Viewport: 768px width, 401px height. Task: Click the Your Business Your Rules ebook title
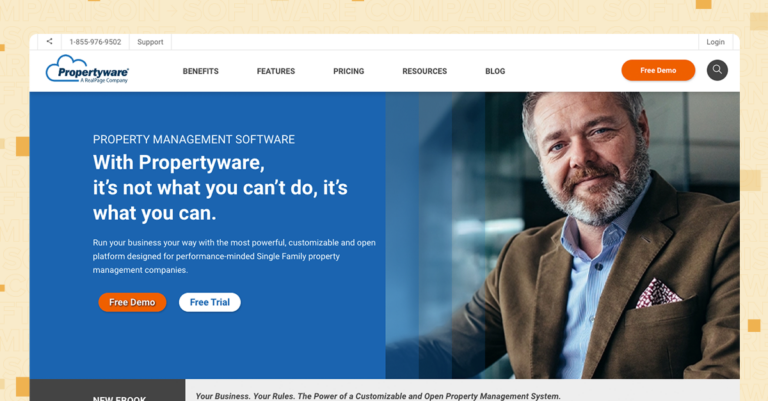[378, 396]
